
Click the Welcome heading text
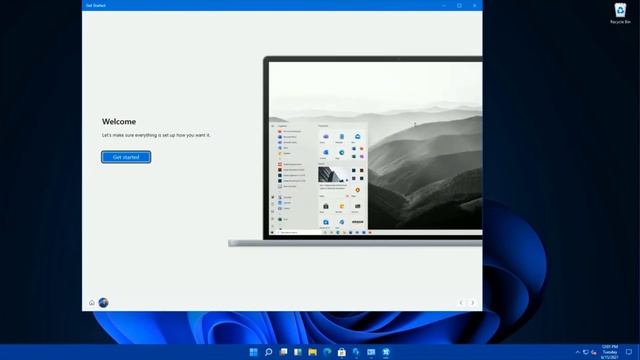pyautogui.click(x=119, y=122)
